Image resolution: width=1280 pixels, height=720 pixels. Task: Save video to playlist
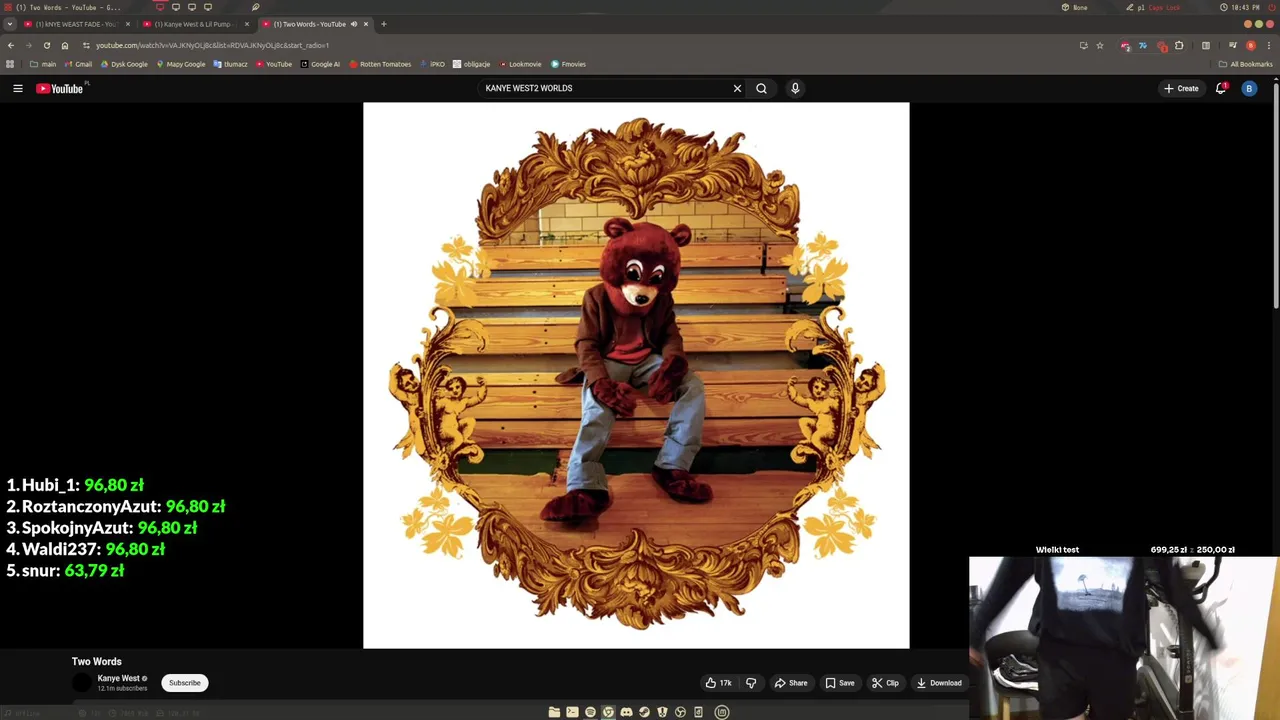coord(840,683)
